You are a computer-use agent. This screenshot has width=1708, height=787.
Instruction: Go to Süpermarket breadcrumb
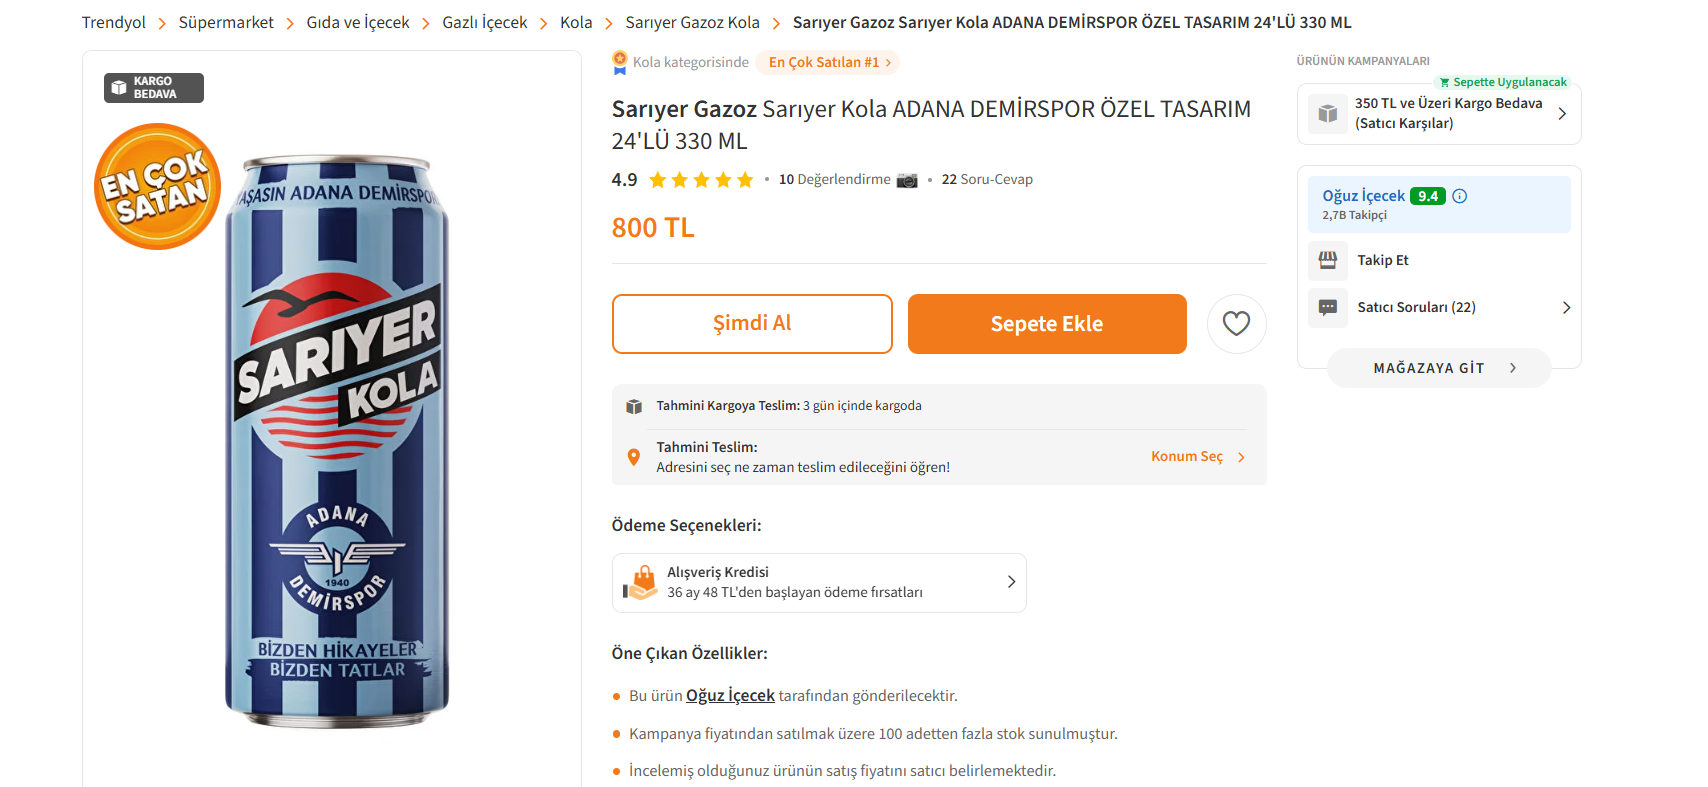(x=226, y=23)
